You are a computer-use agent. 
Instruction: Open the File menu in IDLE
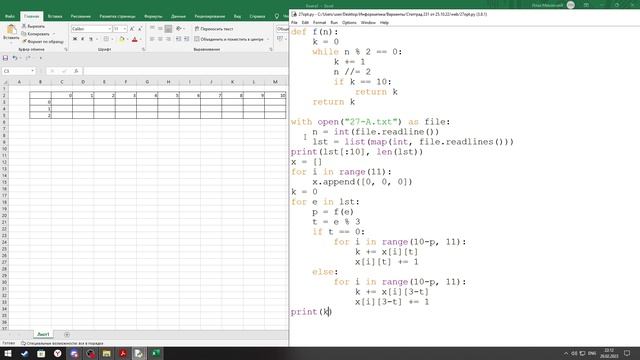click(294, 22)
